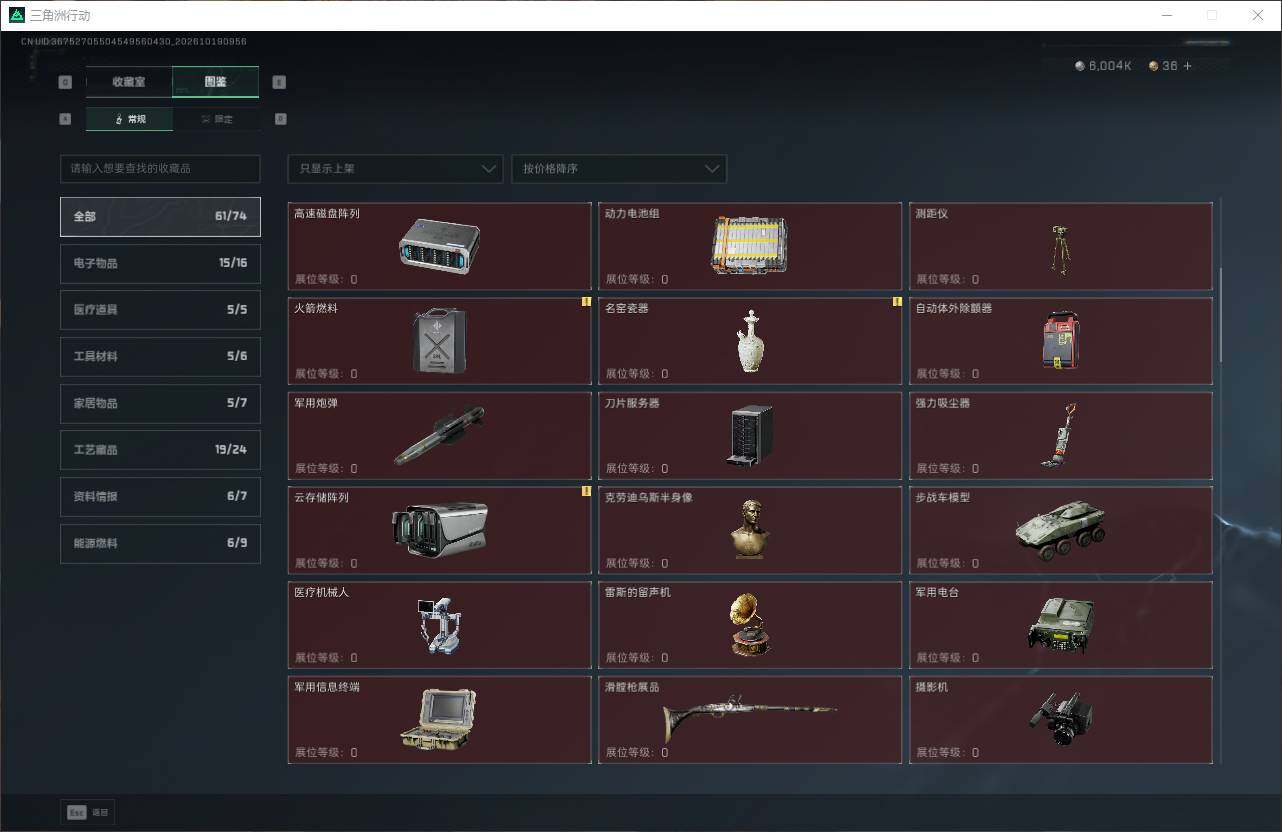Choose the 家居物品 5/7 category

[160, 403]
